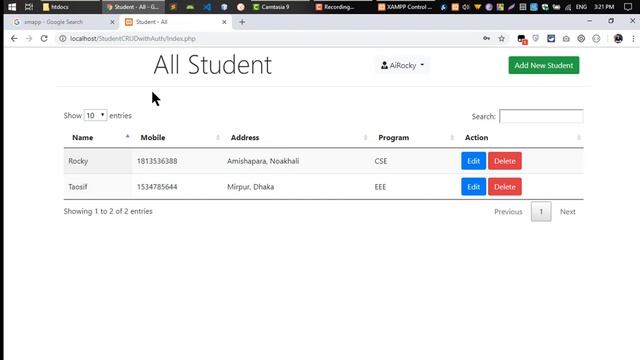Click the ENG language indicator in tray
This screenshot has height=360, width=640.
(581, 7)
